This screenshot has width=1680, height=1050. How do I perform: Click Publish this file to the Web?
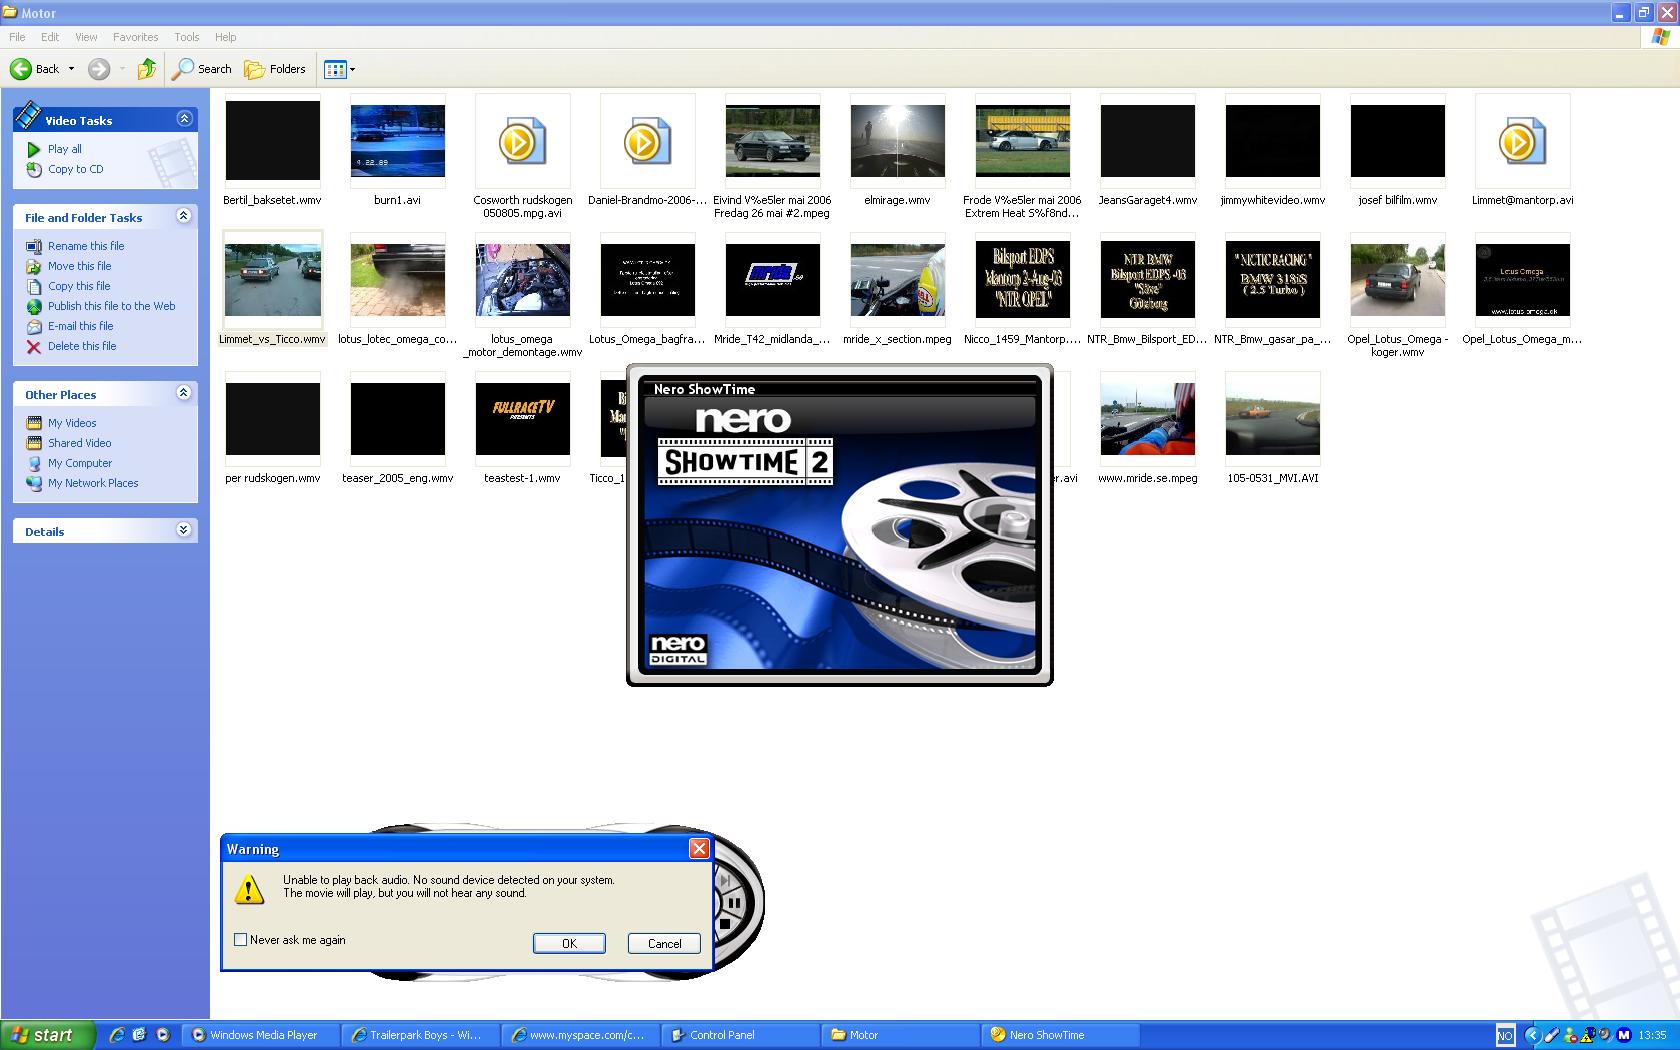[x=112, y=306]
